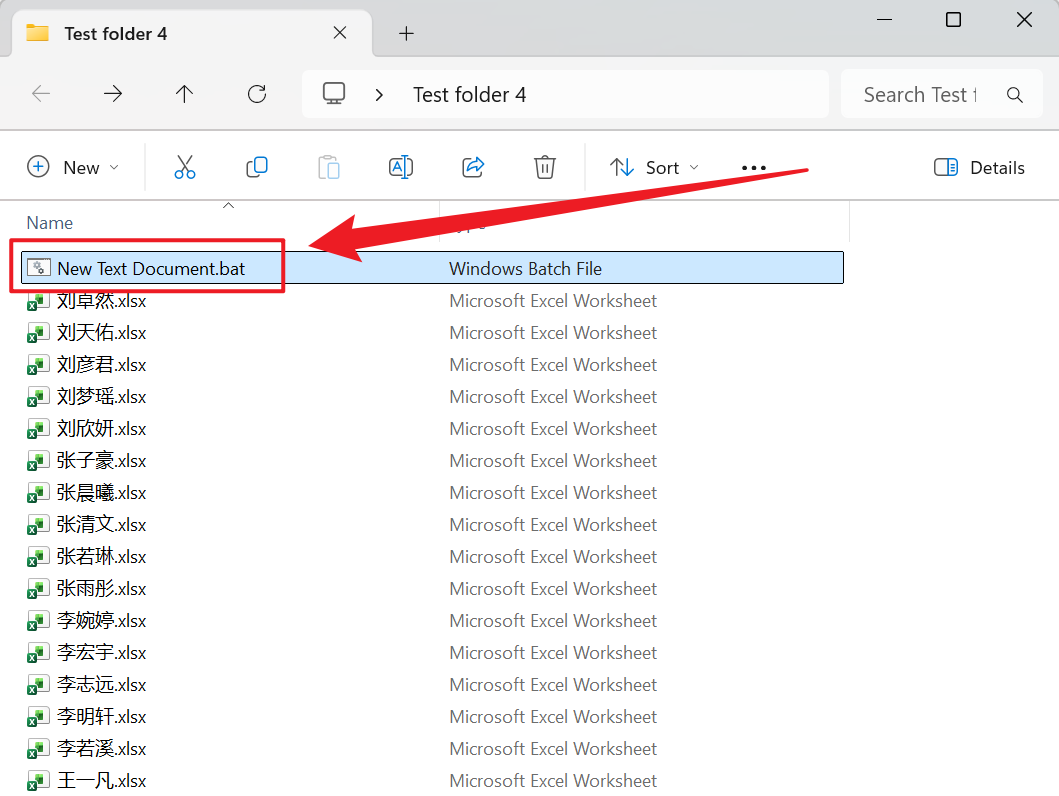Click the Copy icon in toolbar
Screen dimensions: 1059x796
coord(257,167)
